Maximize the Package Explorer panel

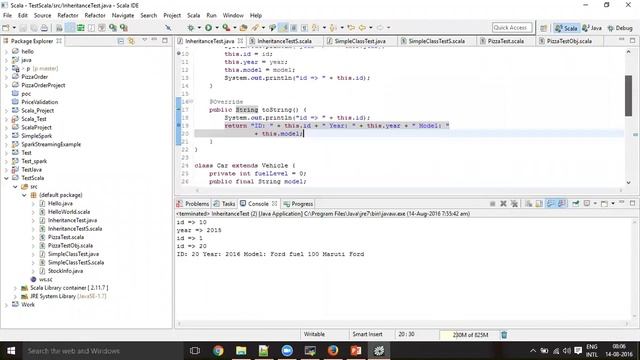pos(165,40)
